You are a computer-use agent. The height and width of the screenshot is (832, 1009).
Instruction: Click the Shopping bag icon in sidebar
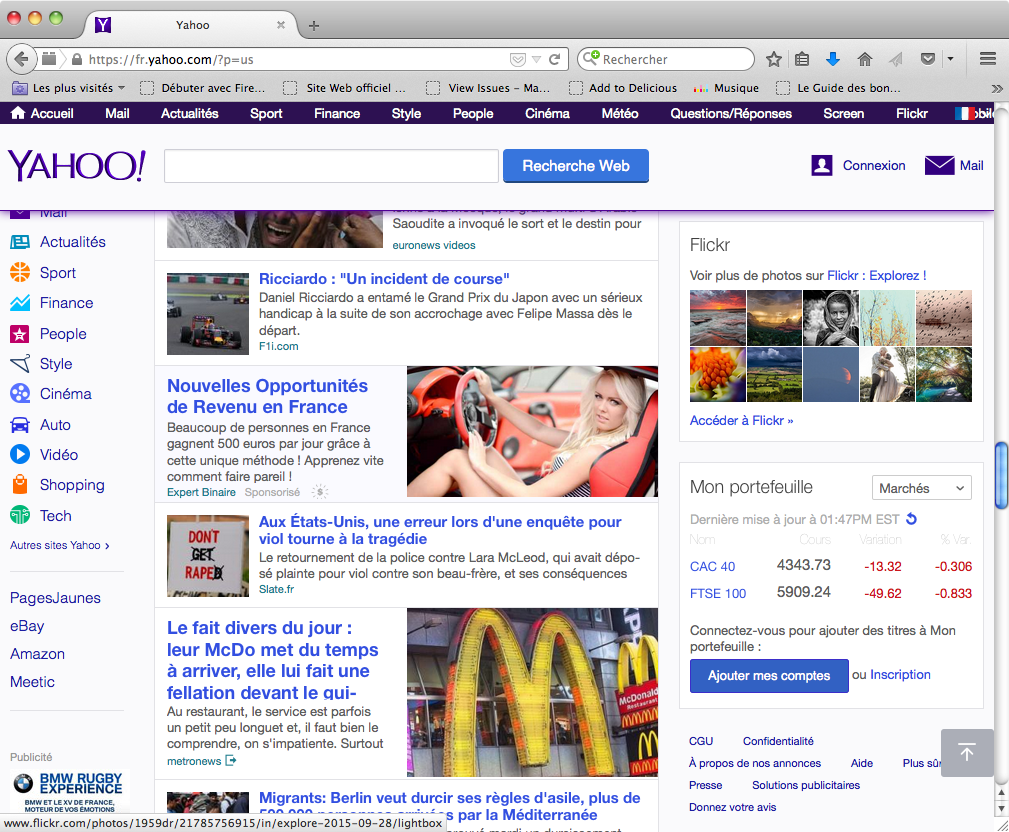[x=20, y=485]
